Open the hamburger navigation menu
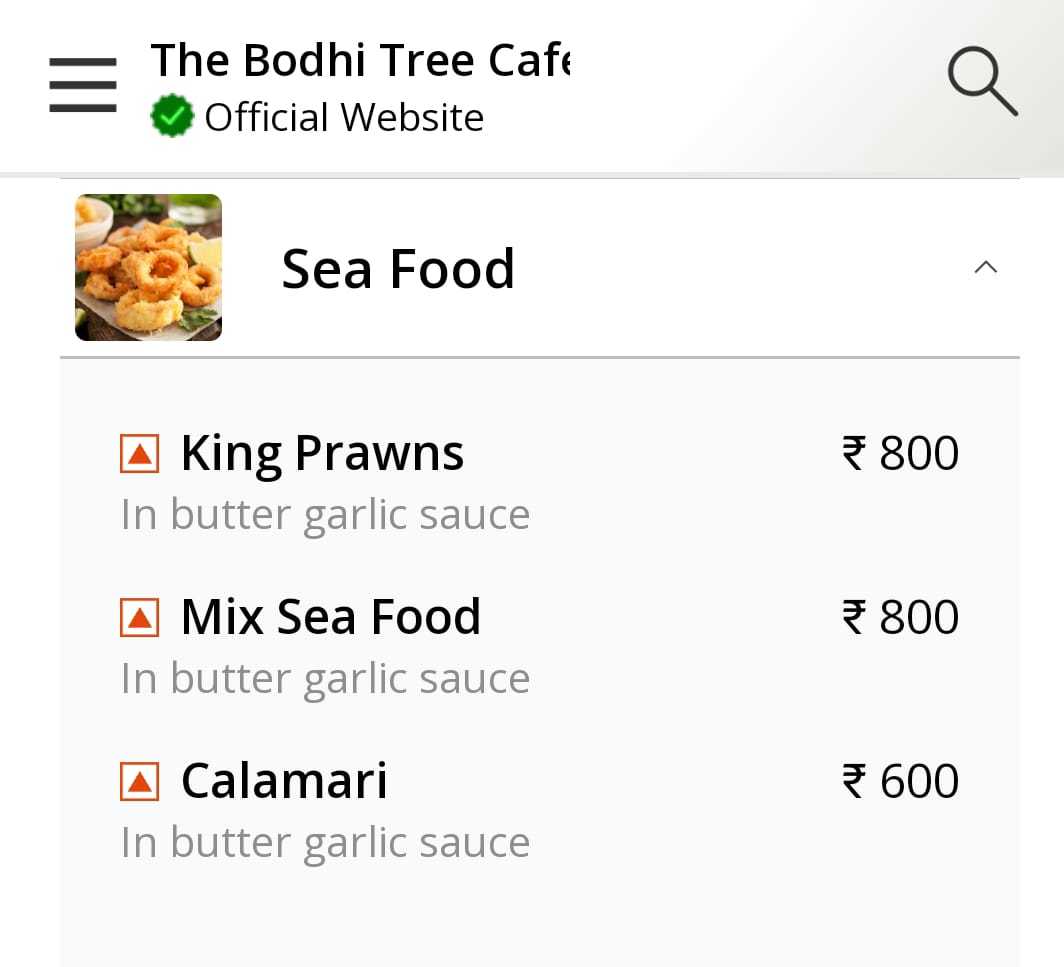Image resolution: width=1064 pixels, height=967 pixels. point(82,84)
